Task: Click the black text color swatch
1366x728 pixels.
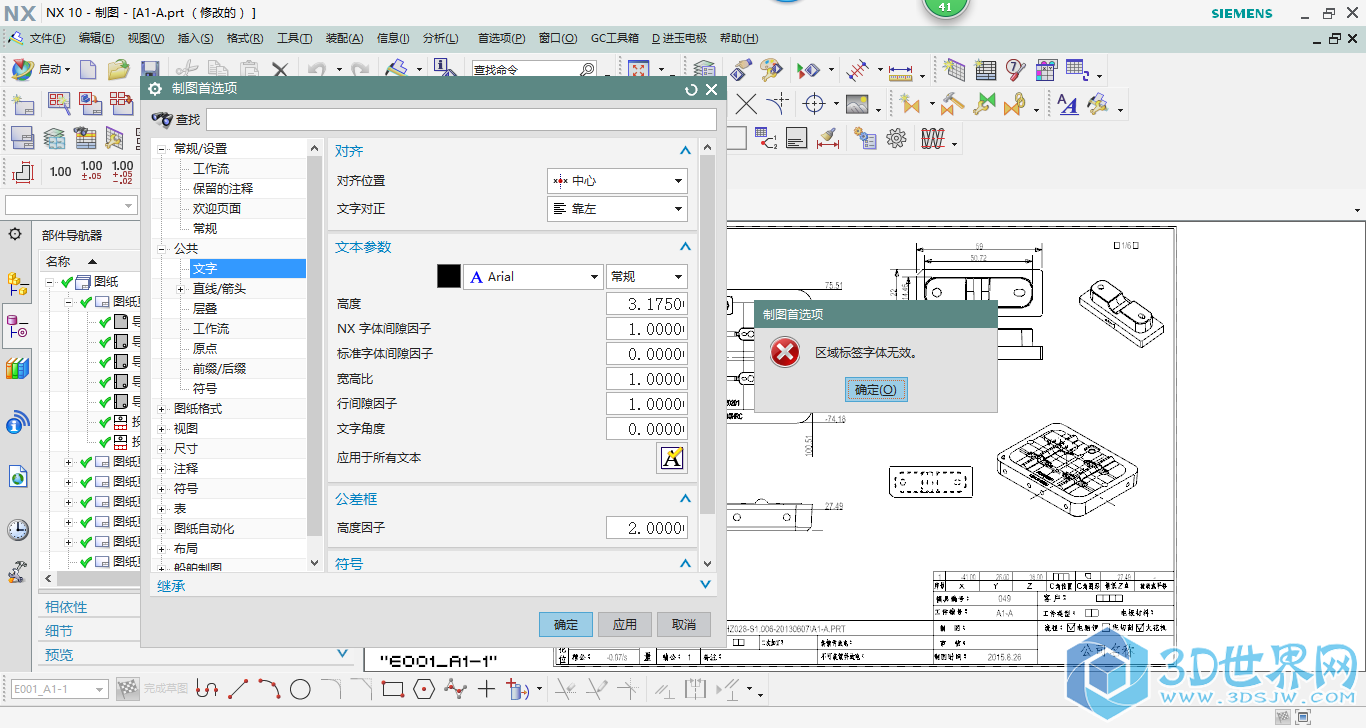Action: point(449,277)
